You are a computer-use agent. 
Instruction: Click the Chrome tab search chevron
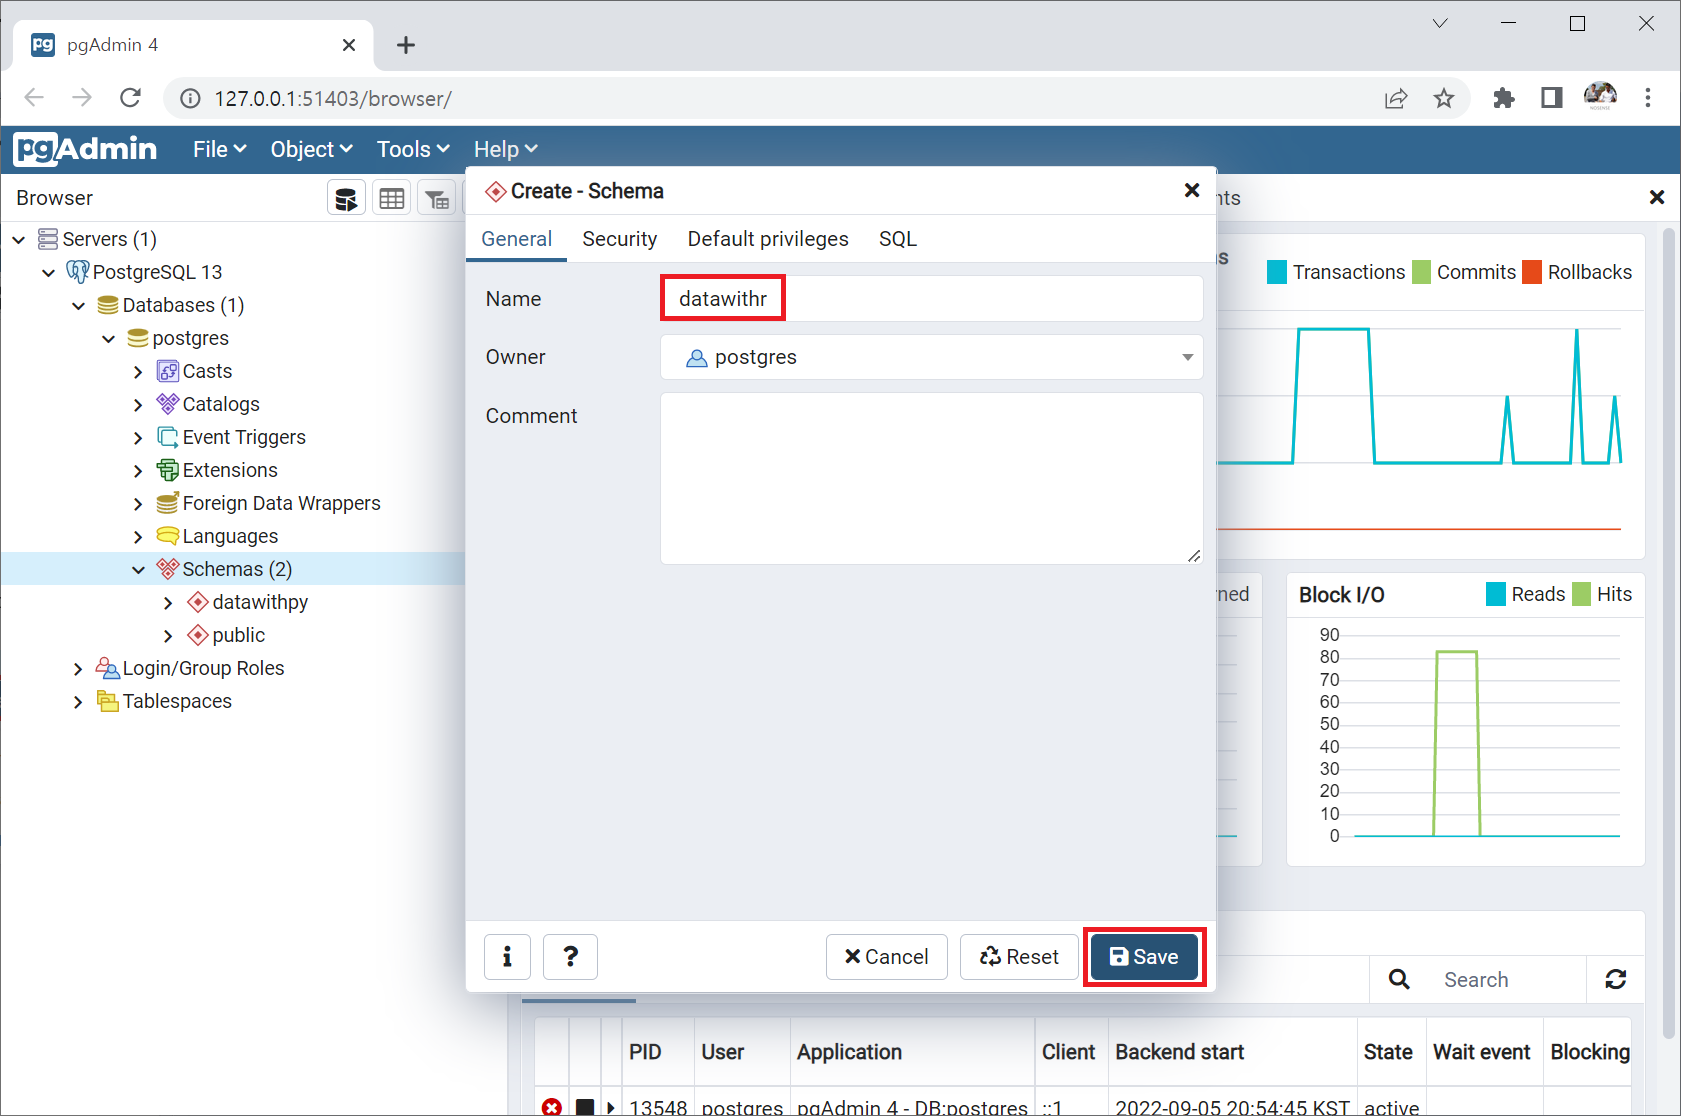1440,23
